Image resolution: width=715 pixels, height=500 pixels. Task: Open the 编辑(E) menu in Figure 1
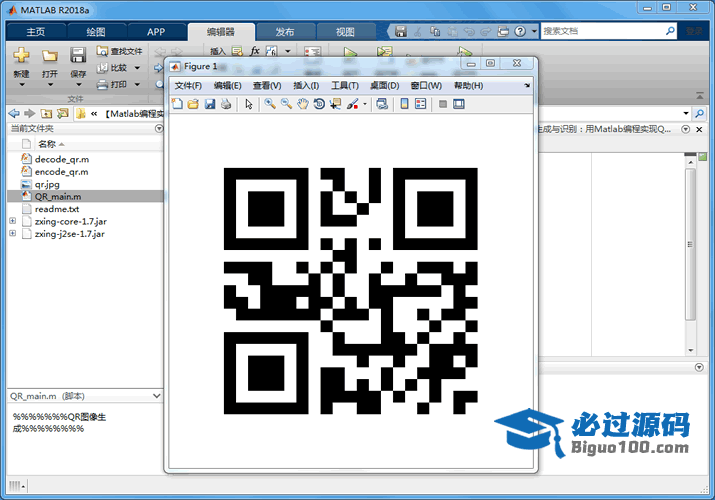[228, 86]
